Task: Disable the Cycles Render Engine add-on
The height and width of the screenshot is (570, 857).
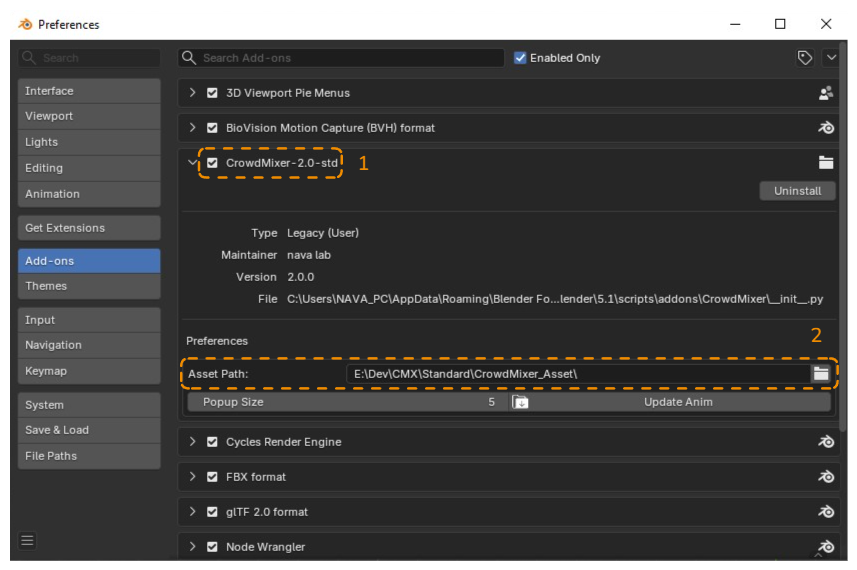Action: click(212, 442)
